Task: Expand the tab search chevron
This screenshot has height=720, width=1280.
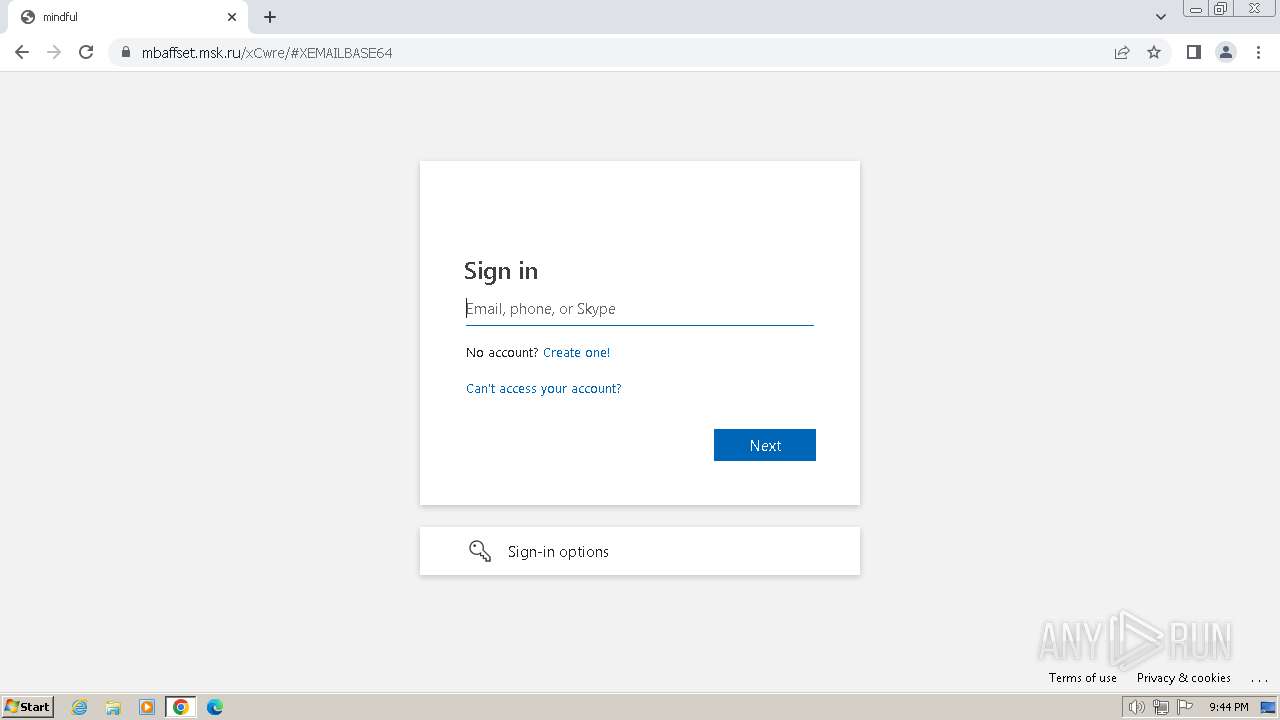Action: [x=1161, y=17]
